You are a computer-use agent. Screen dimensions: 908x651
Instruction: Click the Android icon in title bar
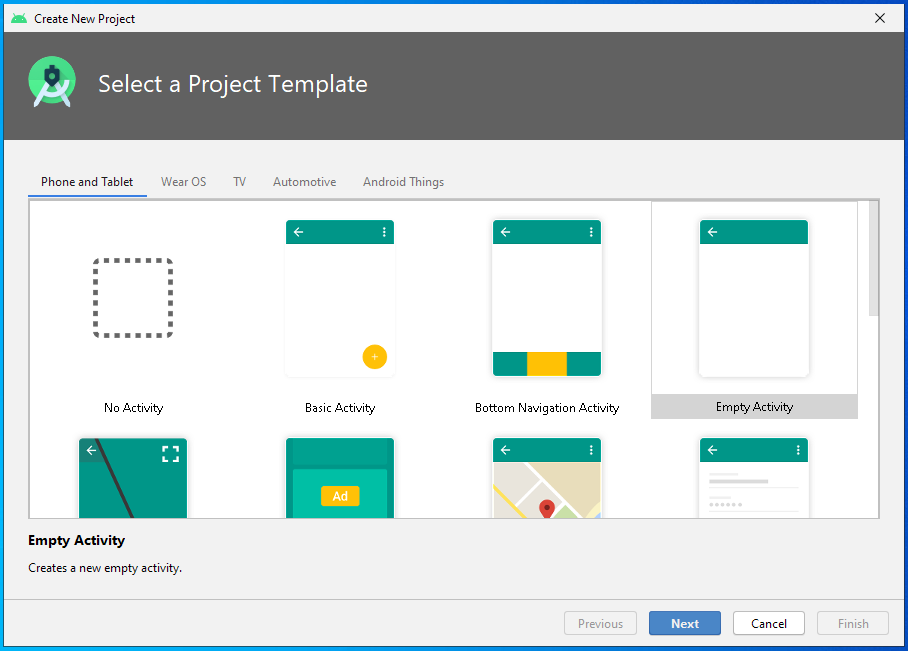[19, 19]
